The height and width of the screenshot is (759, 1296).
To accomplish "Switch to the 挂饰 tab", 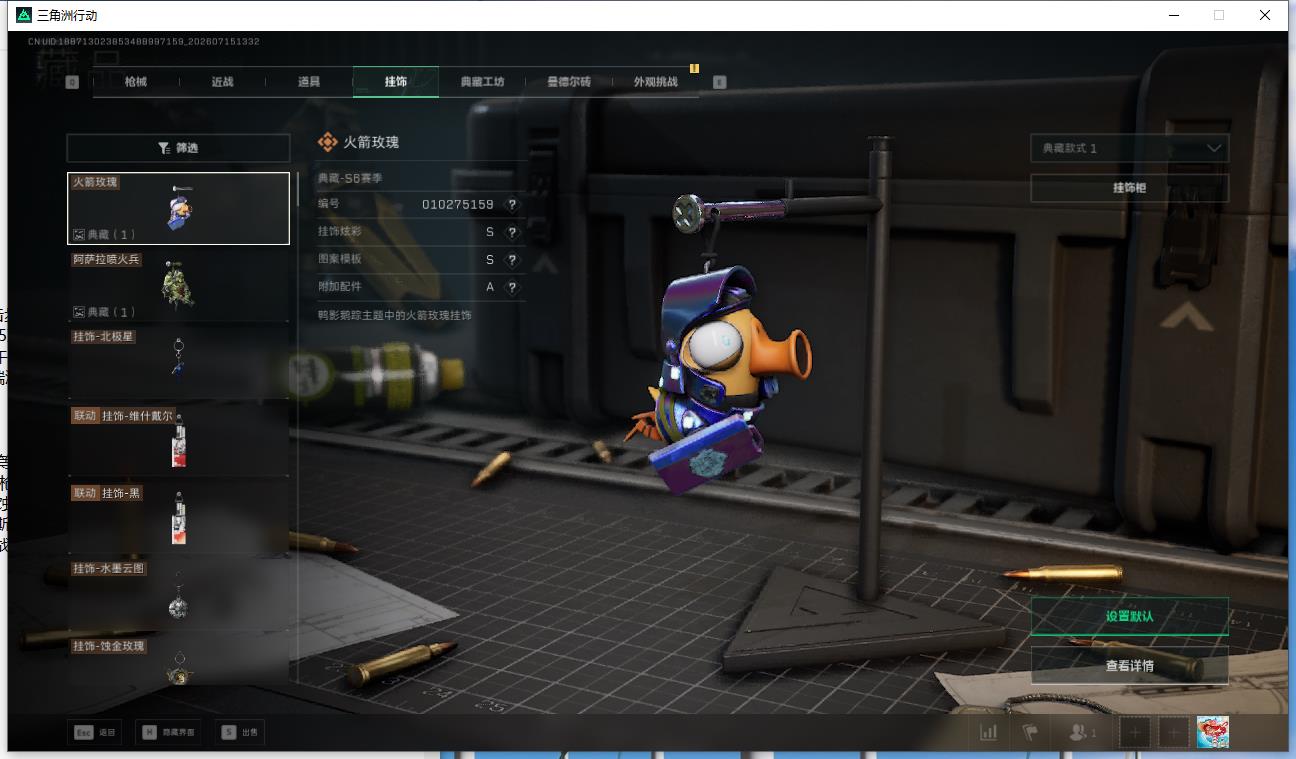I will click(396, 82).
